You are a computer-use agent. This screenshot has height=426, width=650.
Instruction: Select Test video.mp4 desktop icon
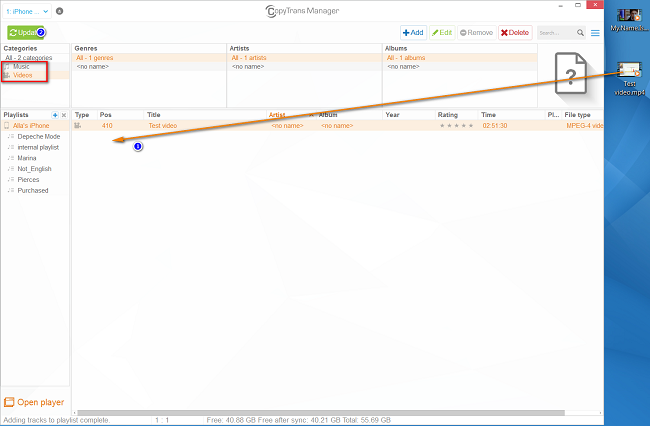[629, 79]
